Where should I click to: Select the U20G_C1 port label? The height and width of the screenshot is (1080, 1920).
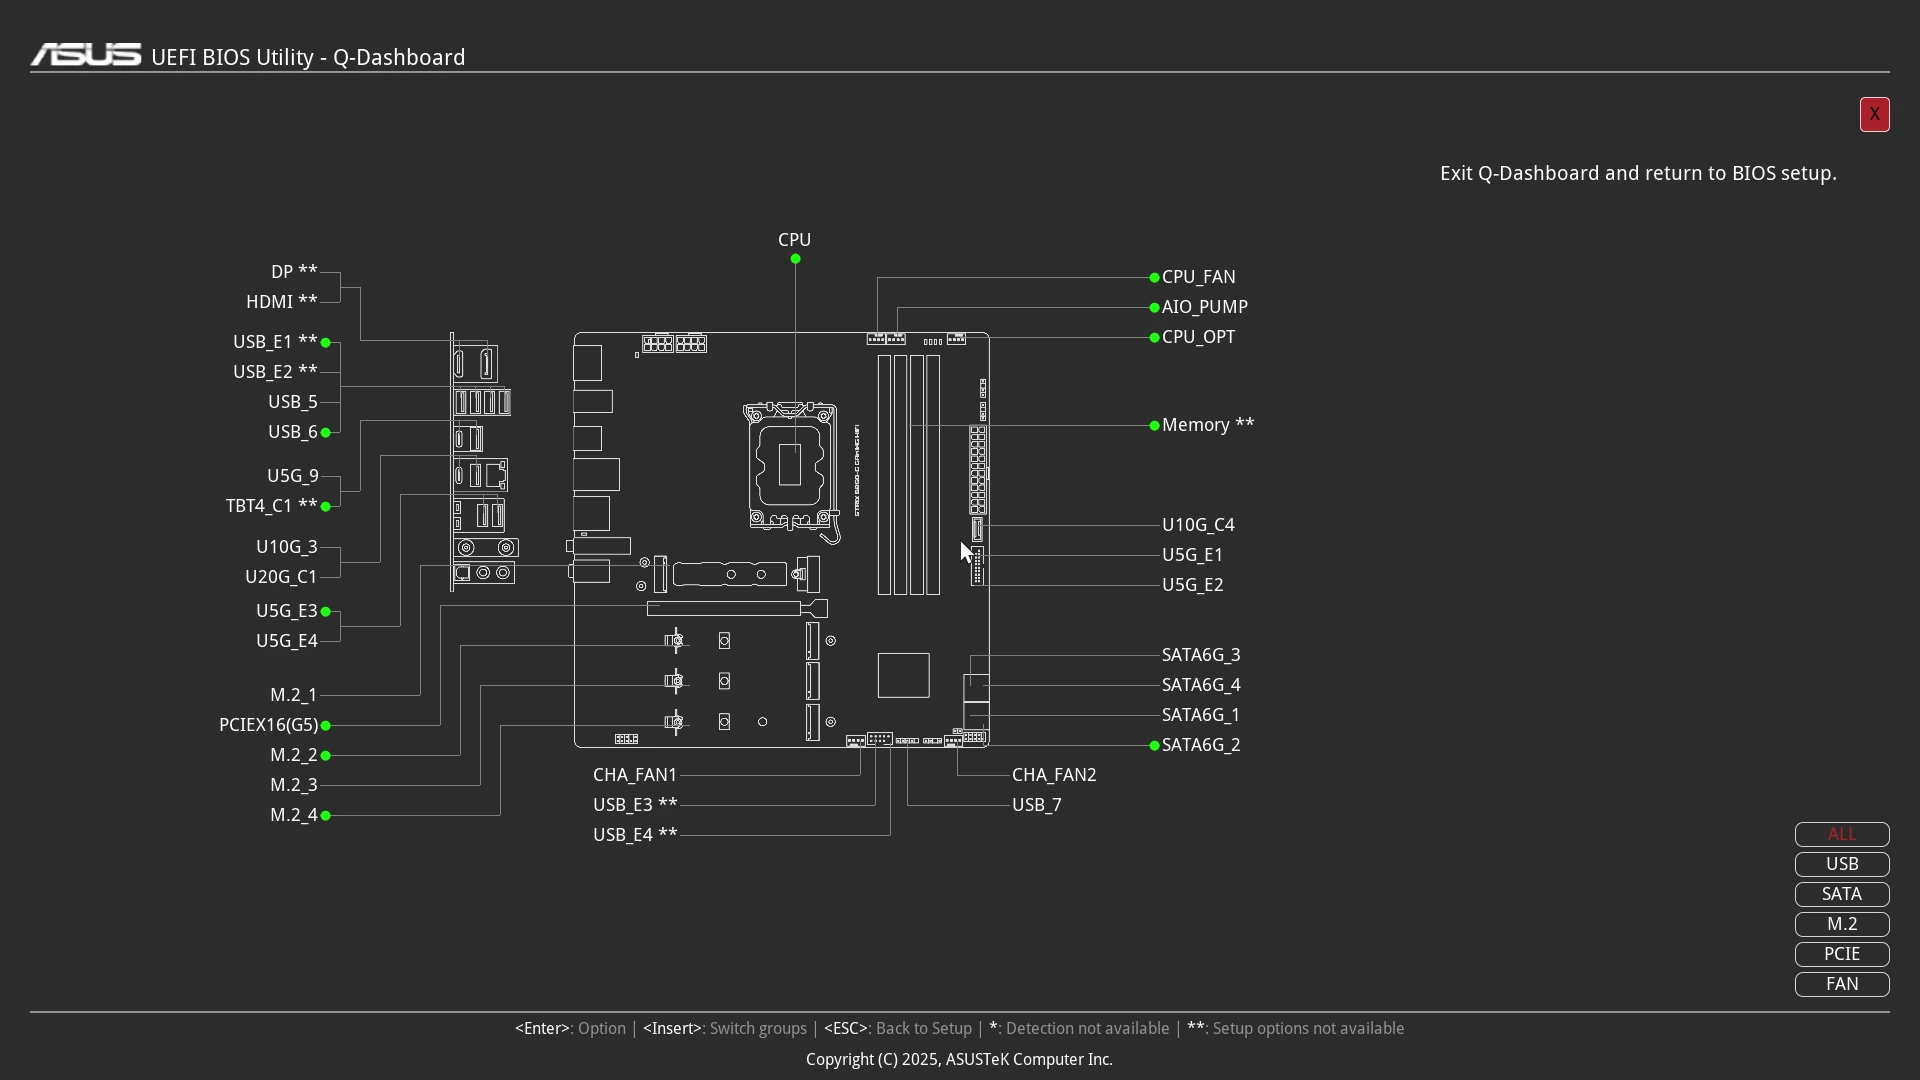(281, 577)
